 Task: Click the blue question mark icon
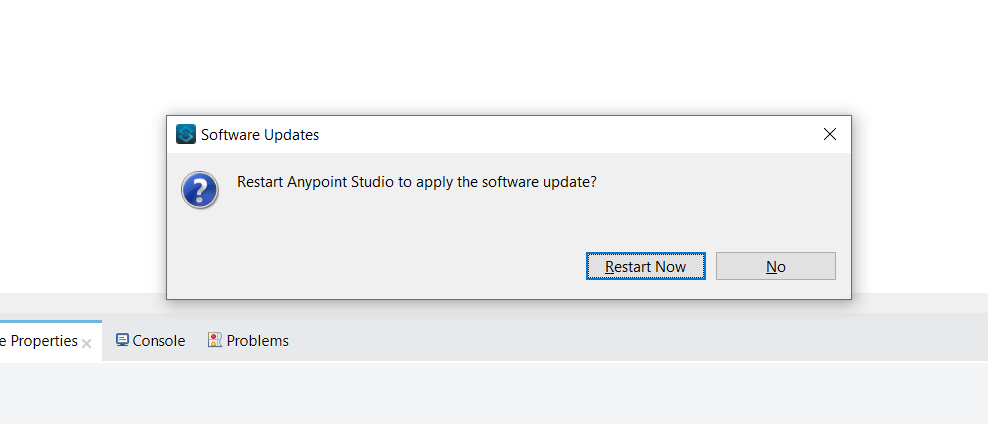pyautogui.click(x=200, y=189)
